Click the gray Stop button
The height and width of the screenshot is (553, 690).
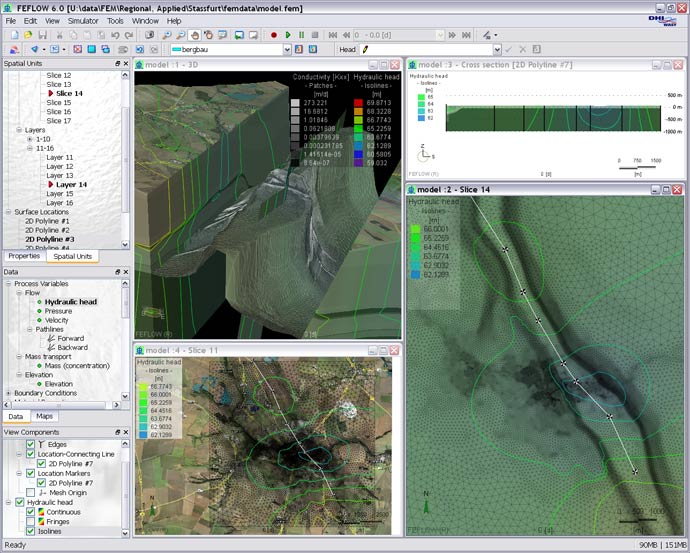[315, 35]
